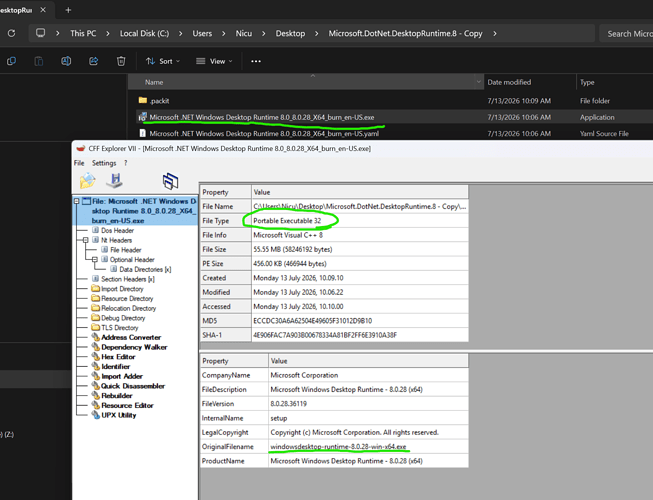Click the Hex Editor tool icon
Screen dimensions: 653x500
click(x=95, y=357)
